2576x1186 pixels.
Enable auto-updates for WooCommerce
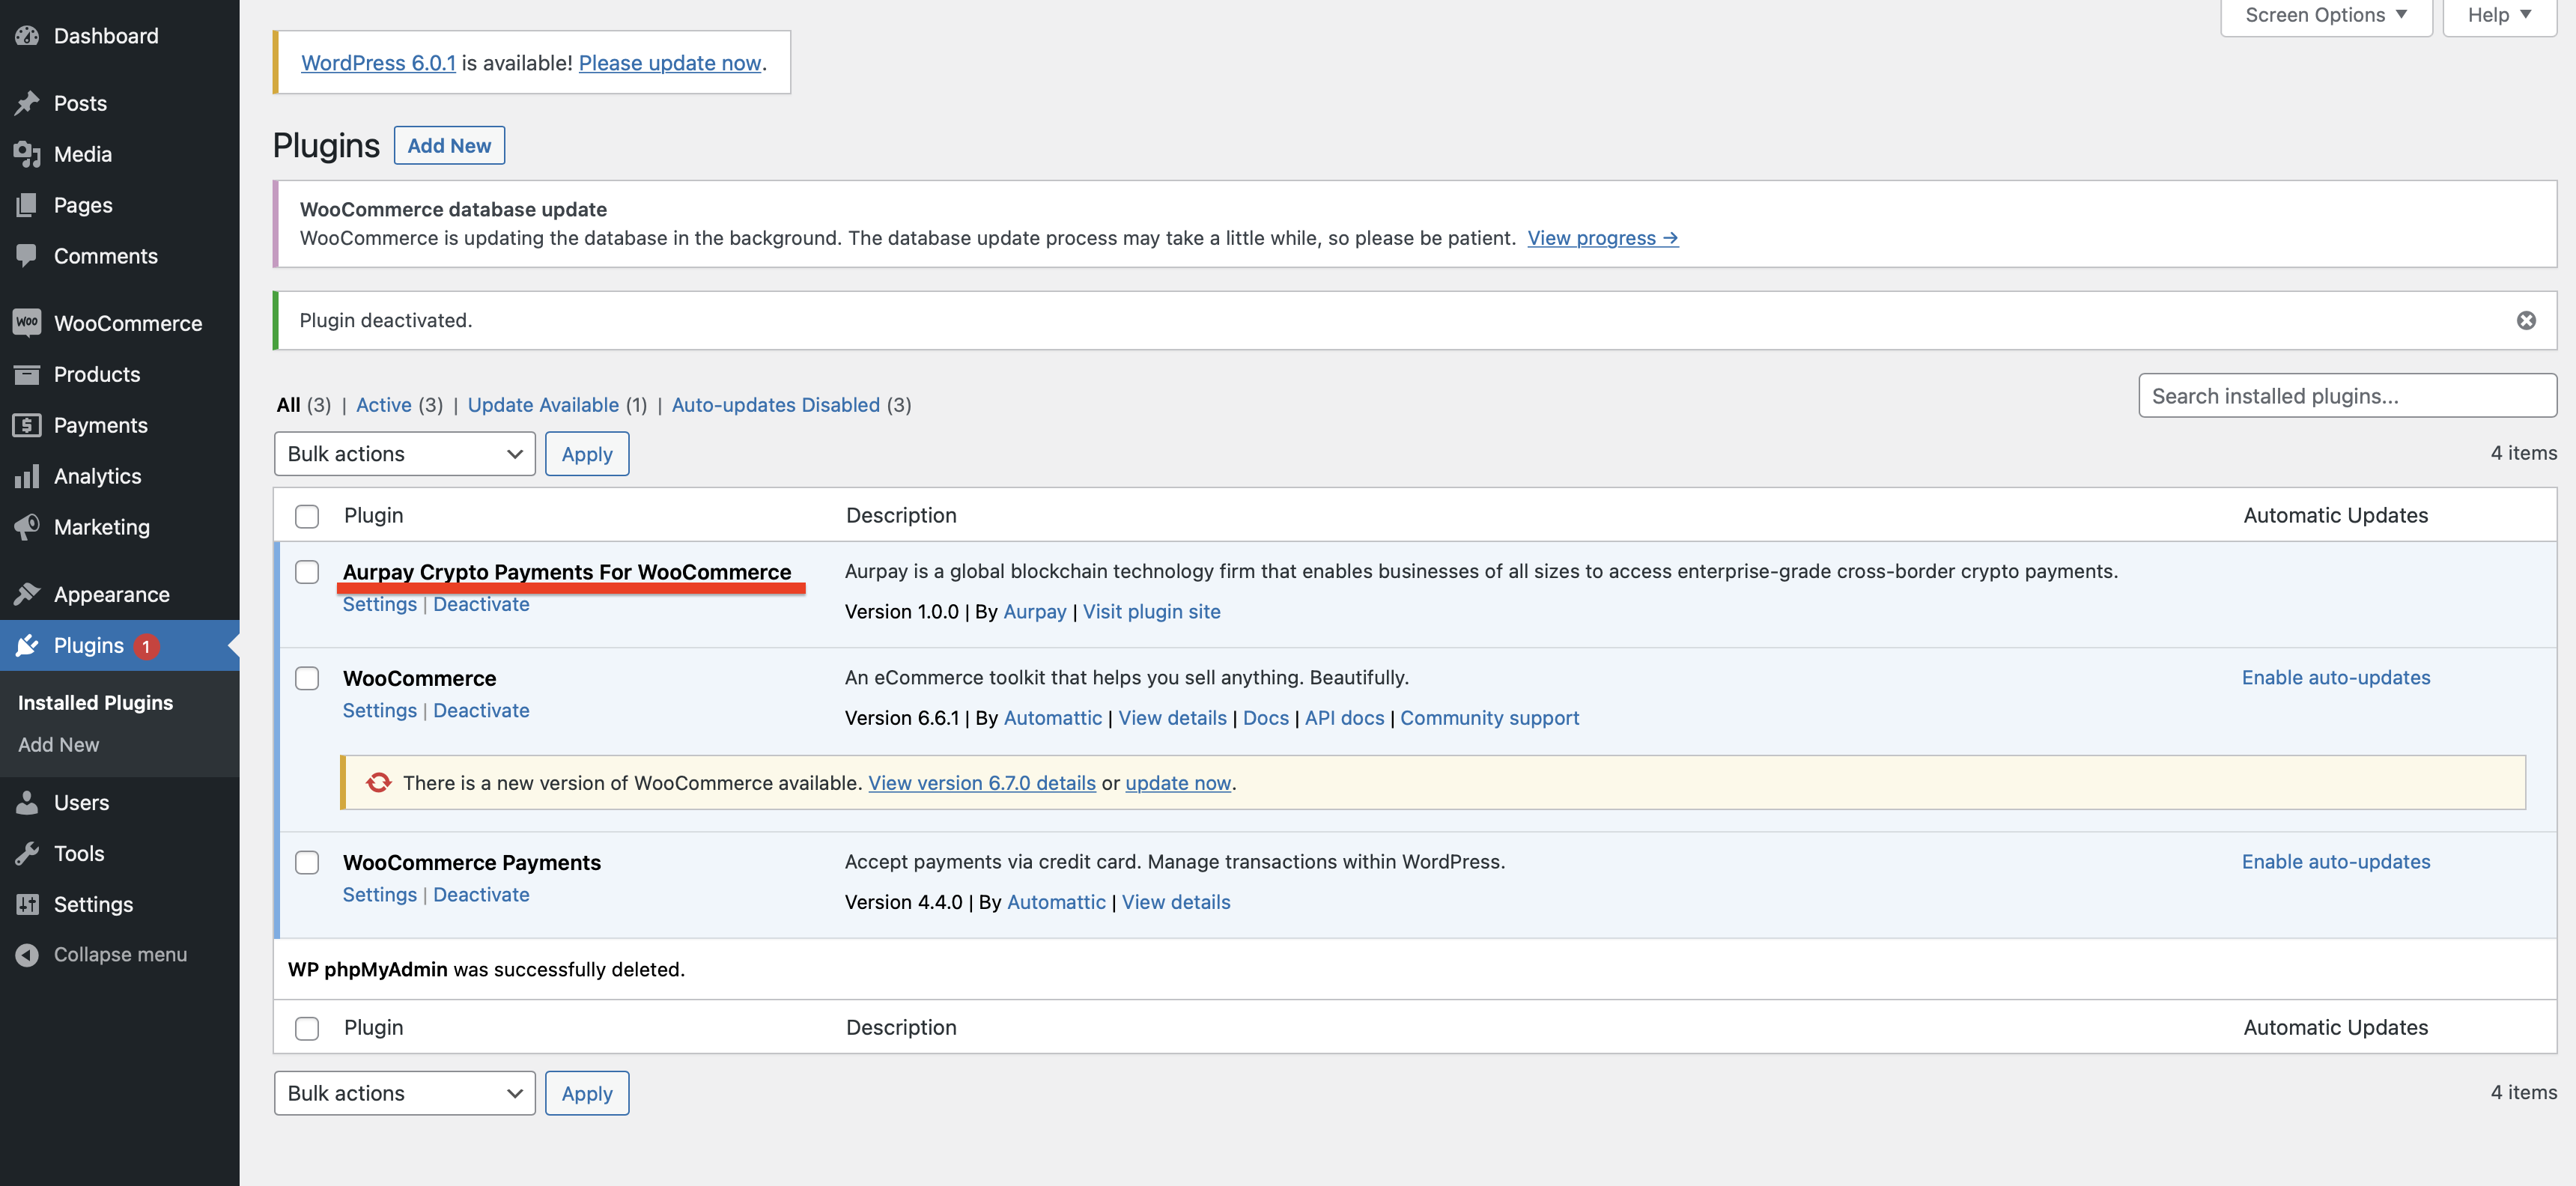pyautogui.click(x=2336, y=677)
